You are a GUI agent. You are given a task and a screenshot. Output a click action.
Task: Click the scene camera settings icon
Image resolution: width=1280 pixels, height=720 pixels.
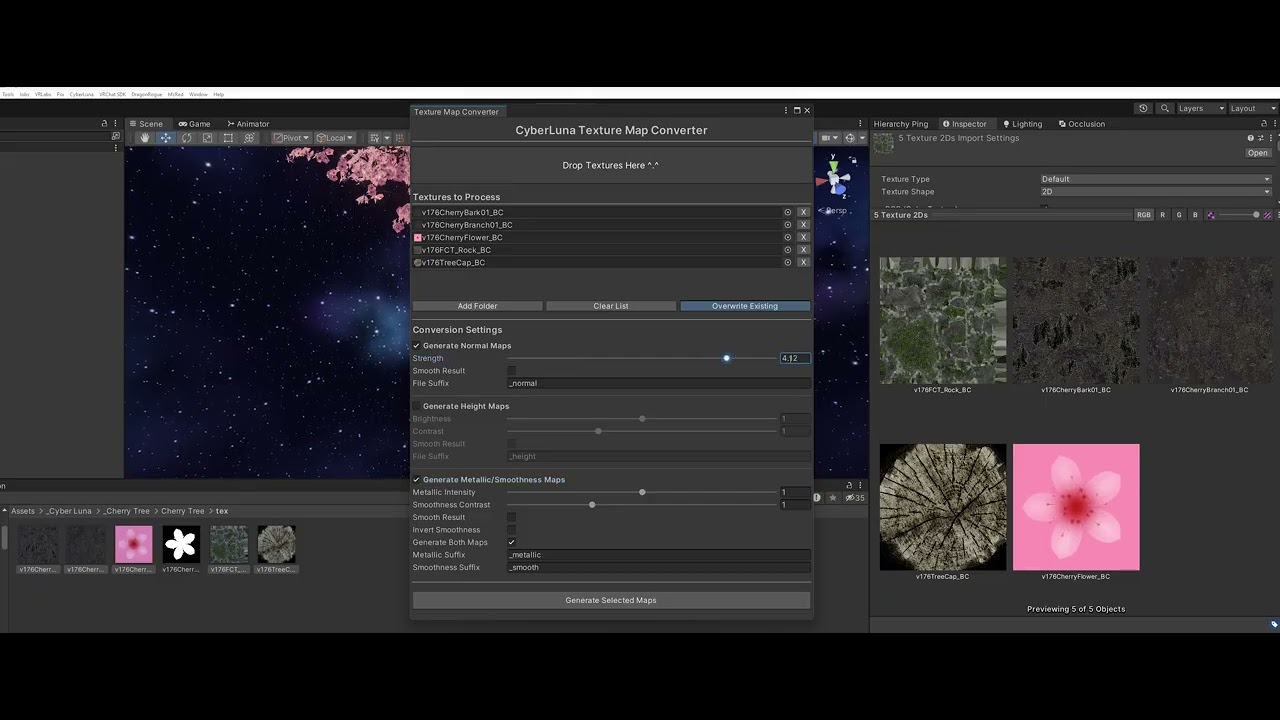[x=829, y=138]
